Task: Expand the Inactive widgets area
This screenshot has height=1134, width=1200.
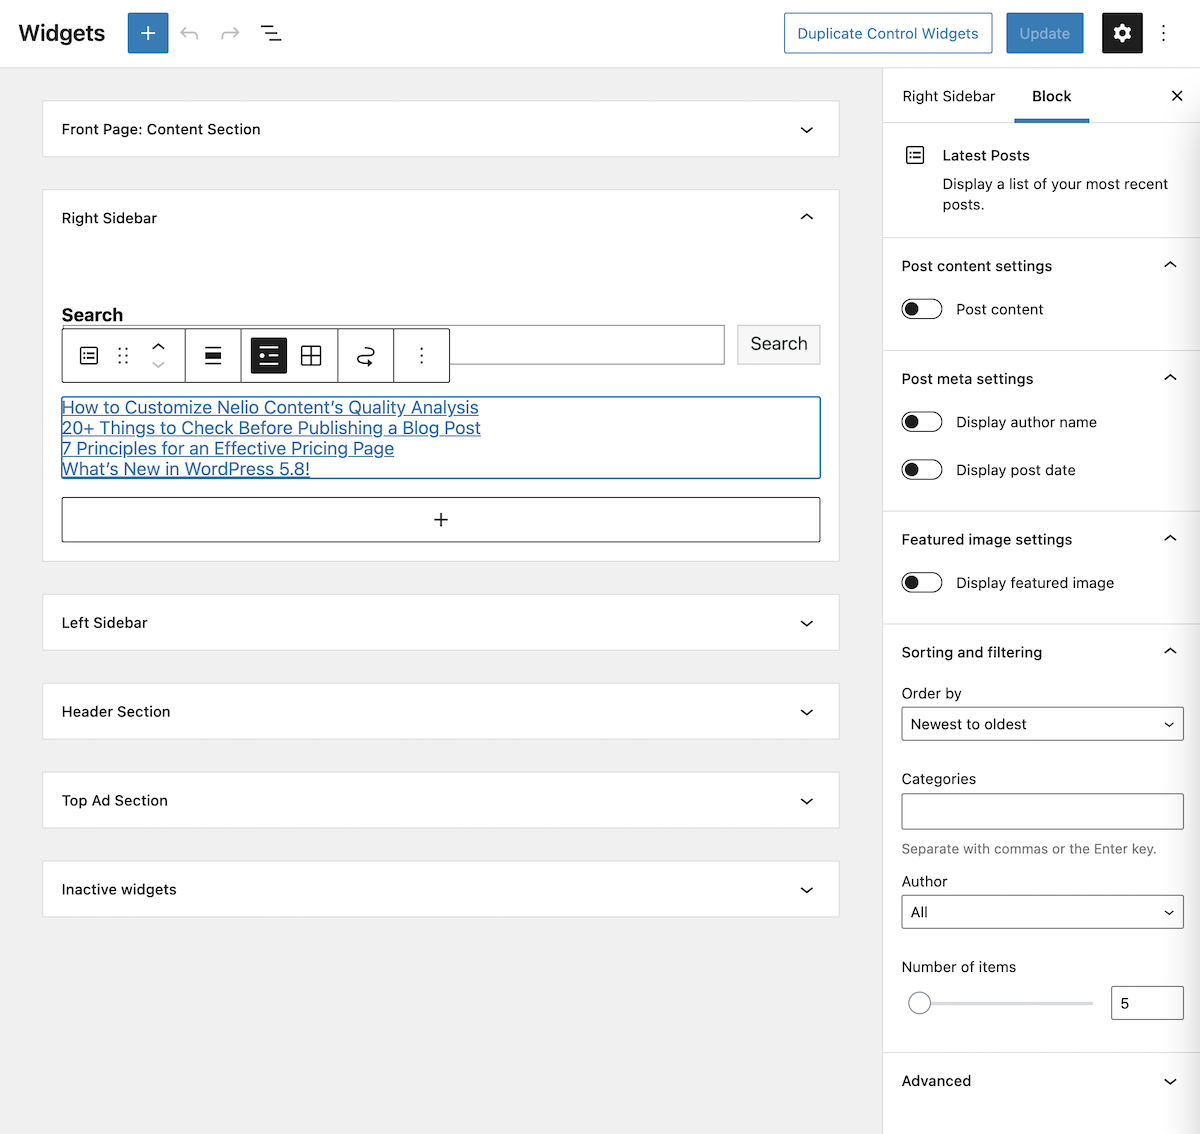Action: [441, 890]
